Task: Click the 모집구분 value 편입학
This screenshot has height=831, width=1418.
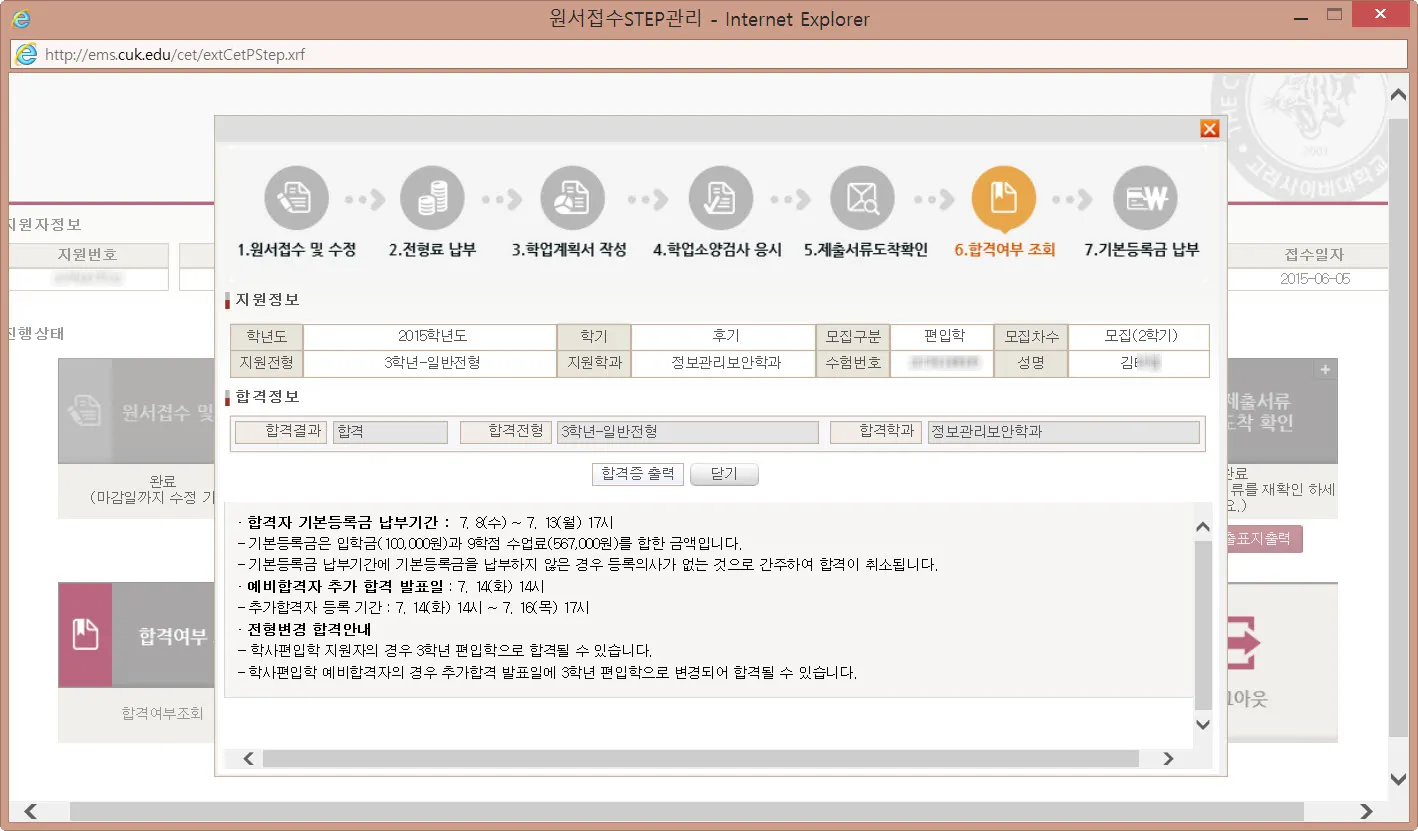Action: click(x=942, y=337)
